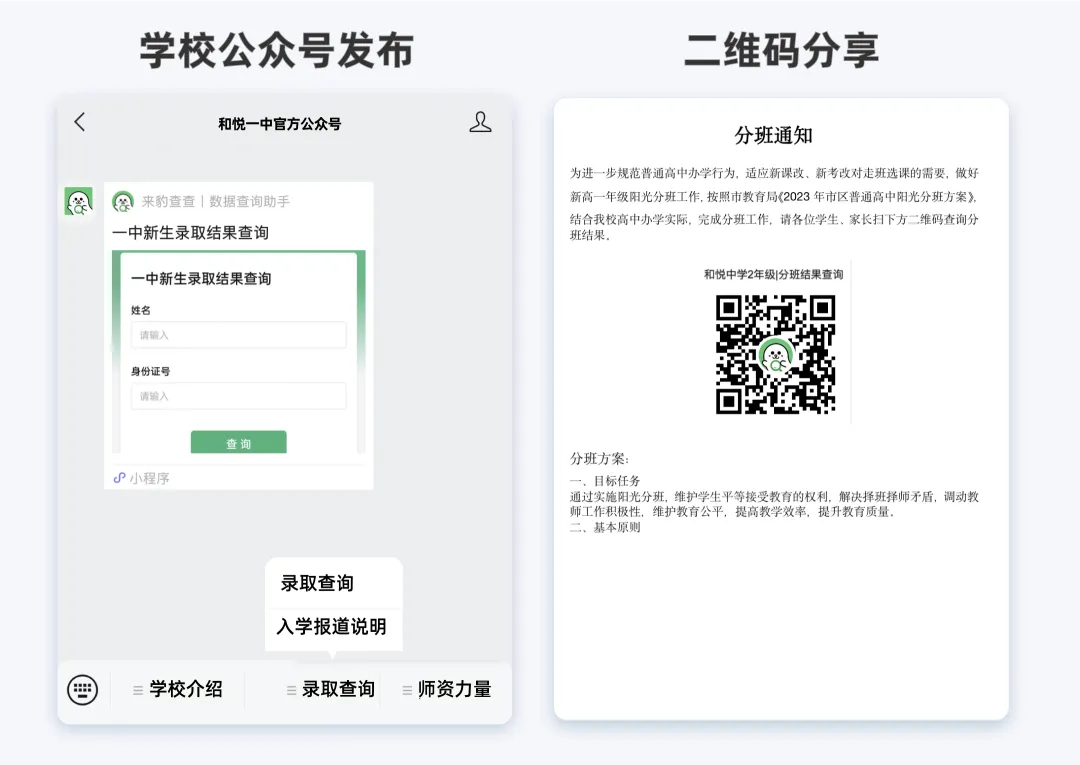Click the 分班通知 heading
Screen dimensions: 1080x765
pos(773,135)
